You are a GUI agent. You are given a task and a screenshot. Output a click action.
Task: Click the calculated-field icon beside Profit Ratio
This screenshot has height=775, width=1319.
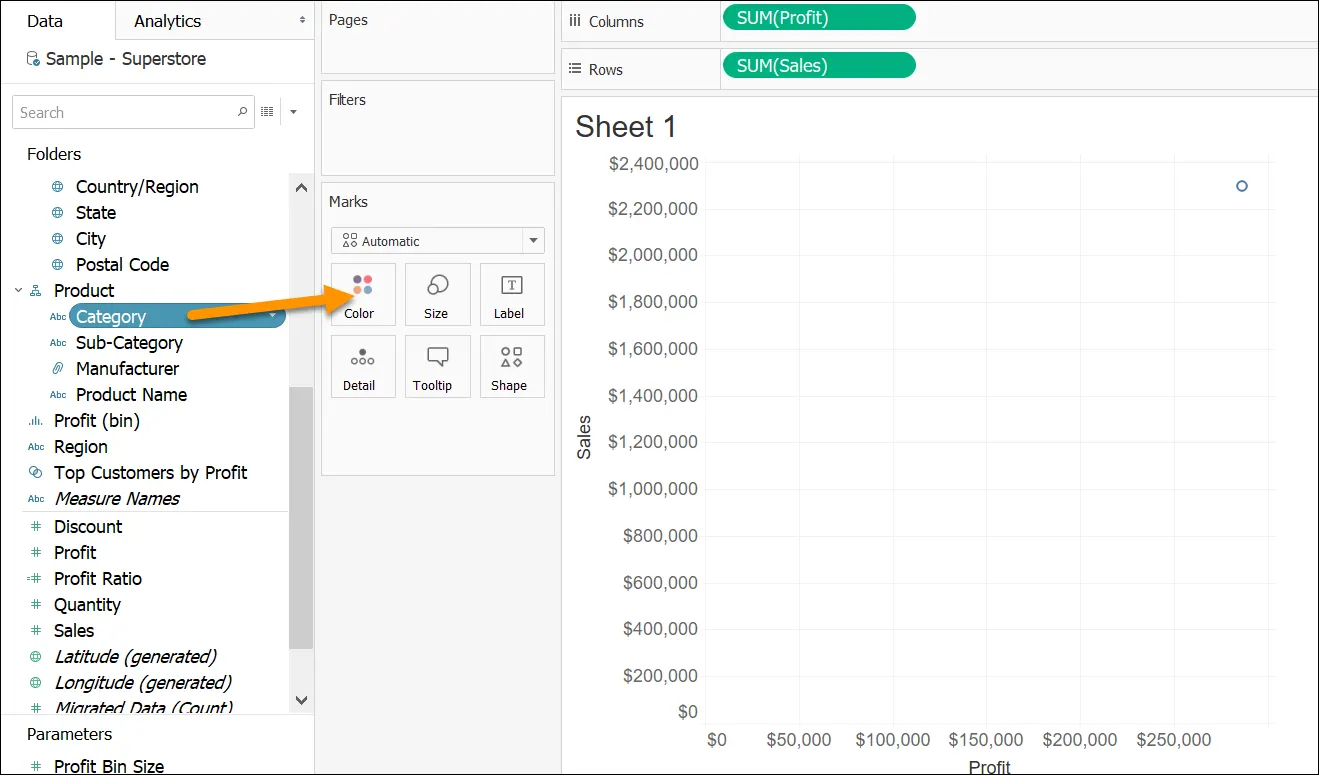(x=35, y=579)
